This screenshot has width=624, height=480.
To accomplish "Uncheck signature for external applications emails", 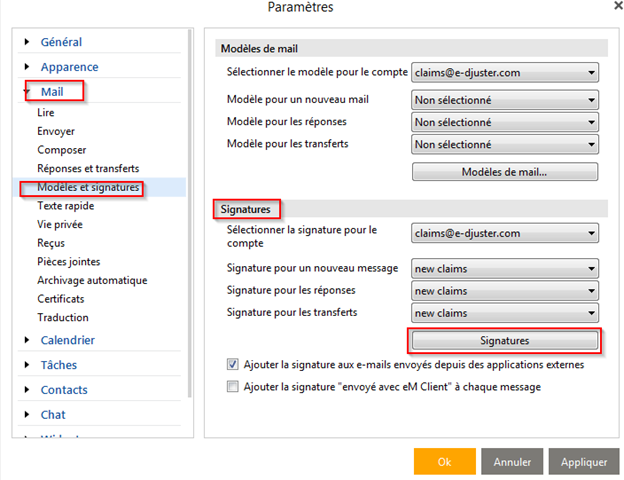I will tap(233, 364).
